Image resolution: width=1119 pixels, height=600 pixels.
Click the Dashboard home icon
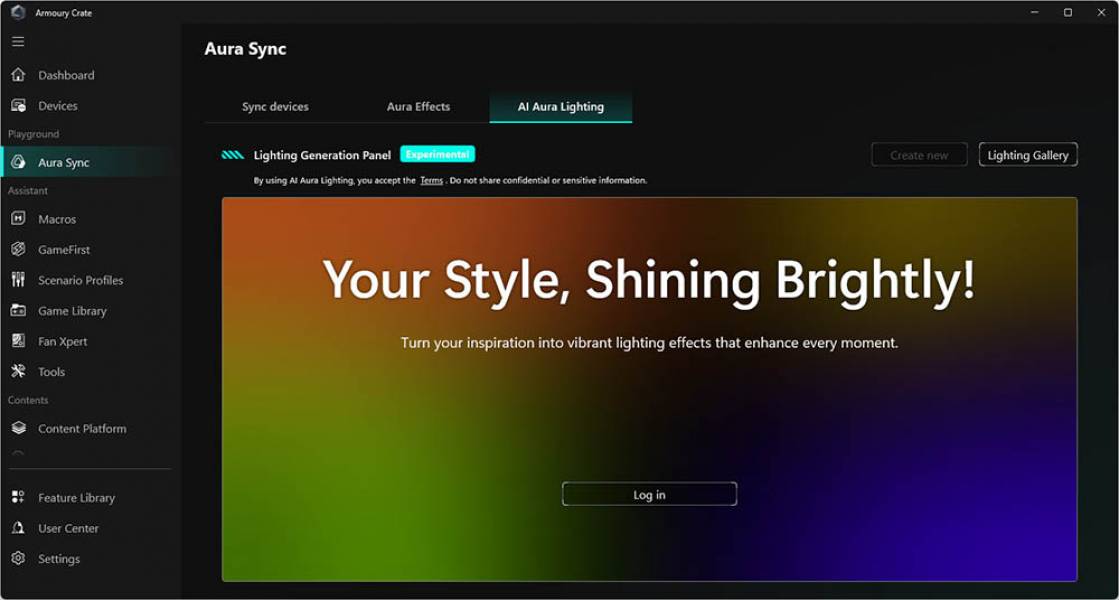(19, 75)
